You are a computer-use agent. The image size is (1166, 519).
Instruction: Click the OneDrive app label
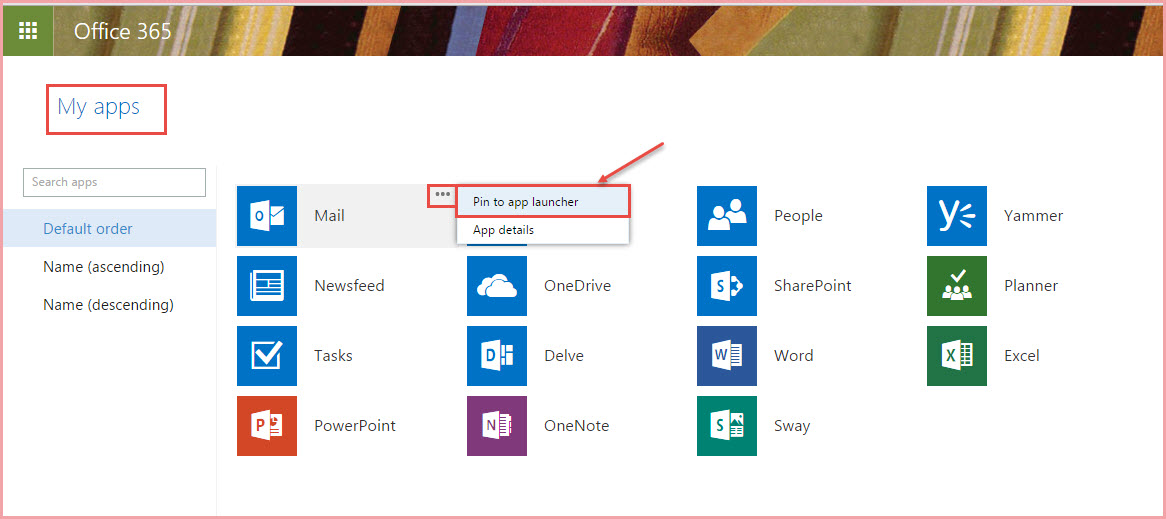coord(577,286)
